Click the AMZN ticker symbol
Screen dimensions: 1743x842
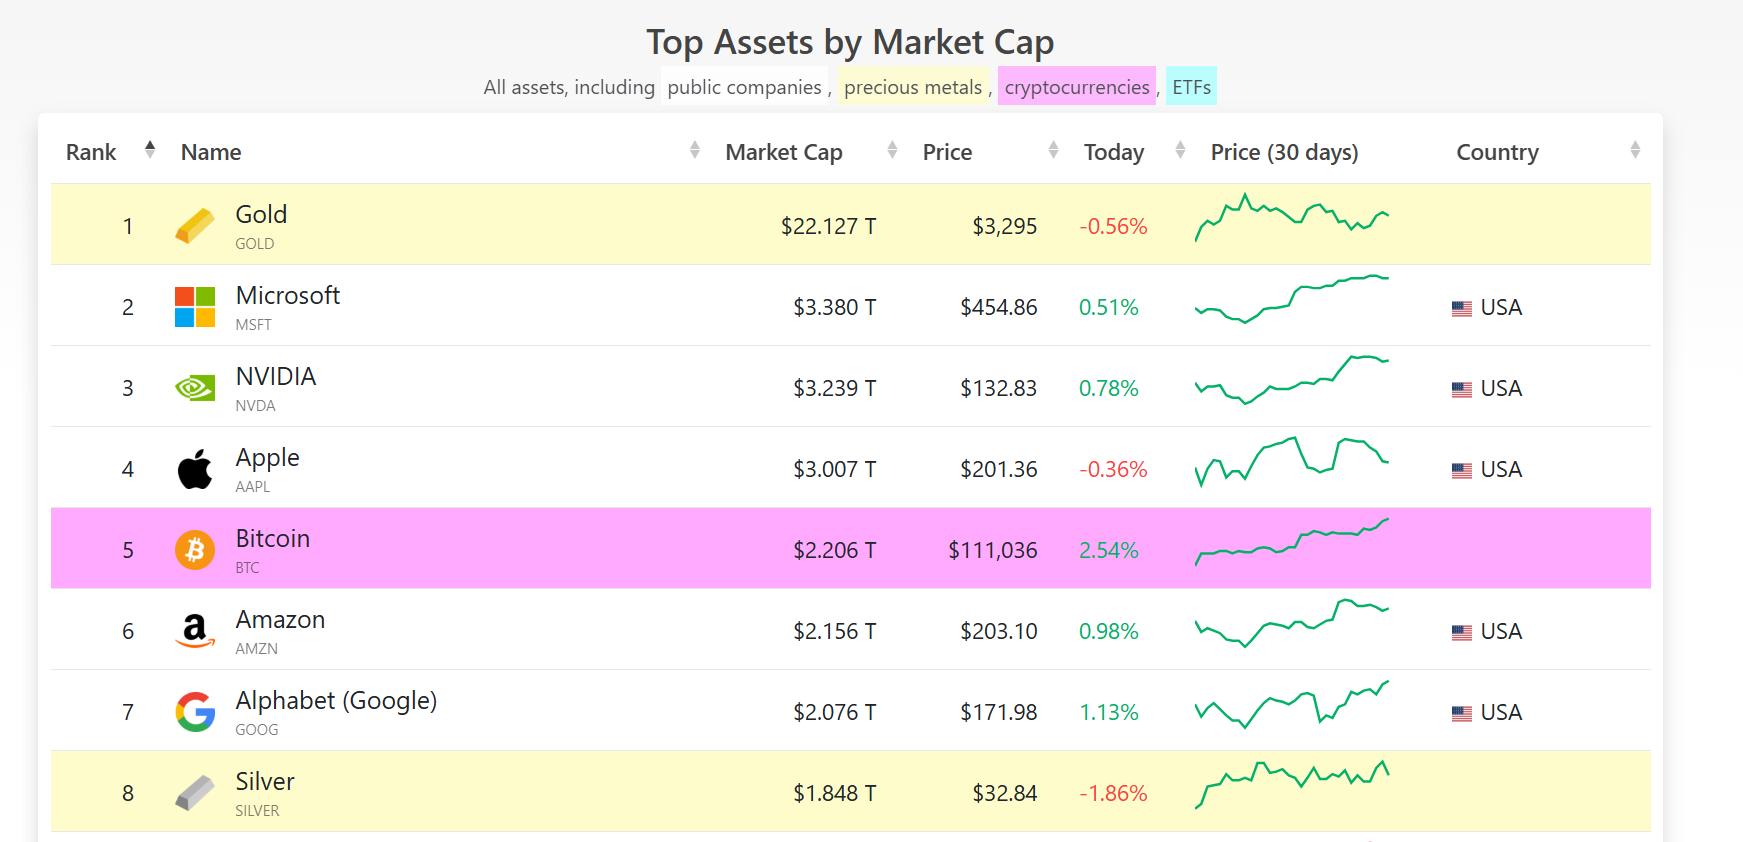coord(256,649)
